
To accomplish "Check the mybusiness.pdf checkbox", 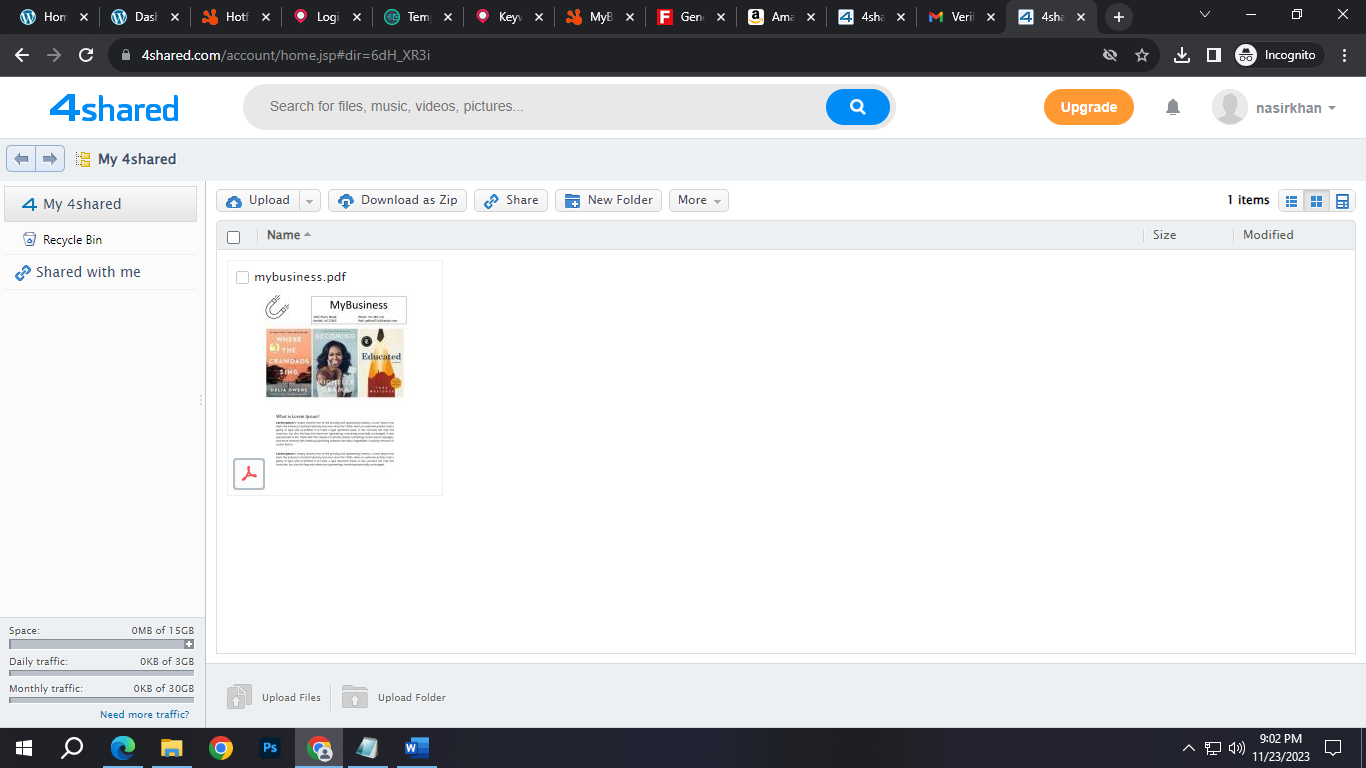I will point(242,277).
